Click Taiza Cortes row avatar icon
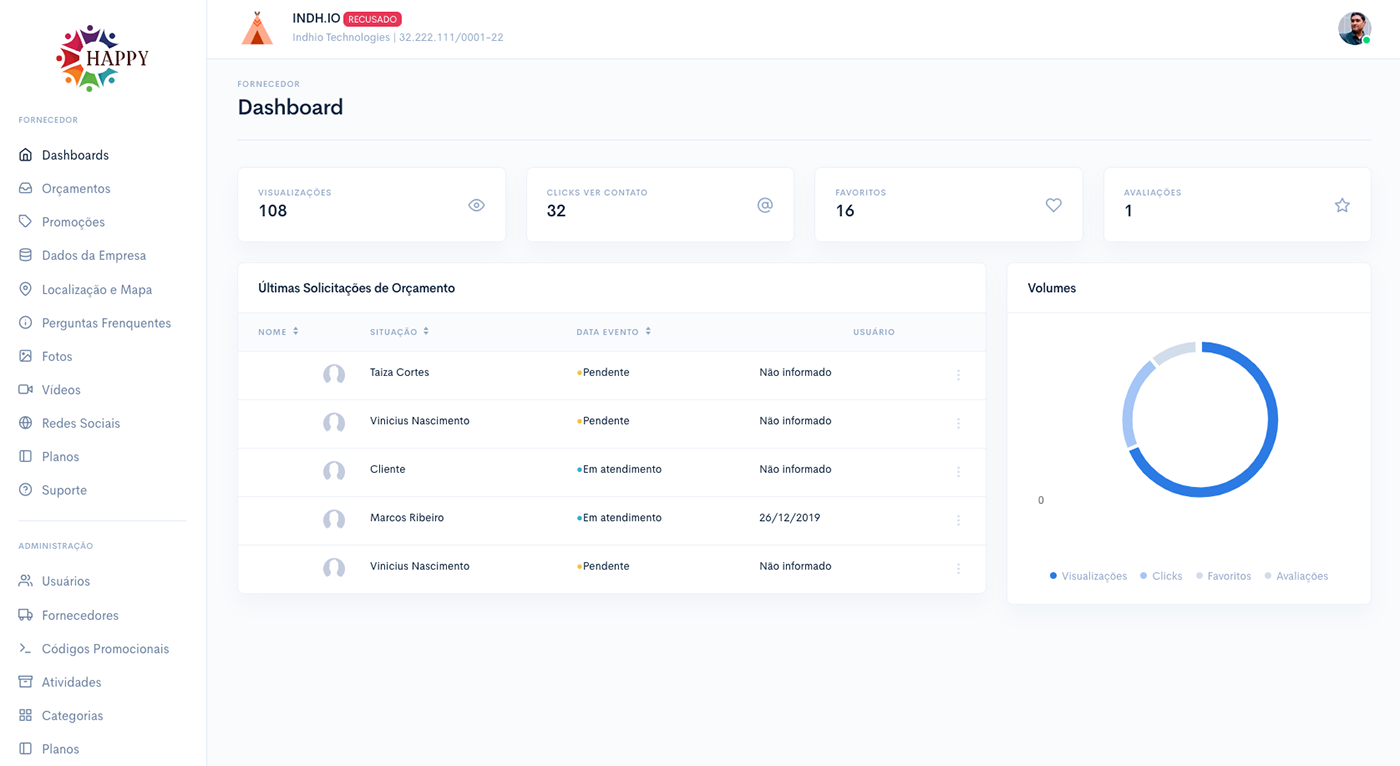The width and height of the screenshot is (1400, 766). 334,374
